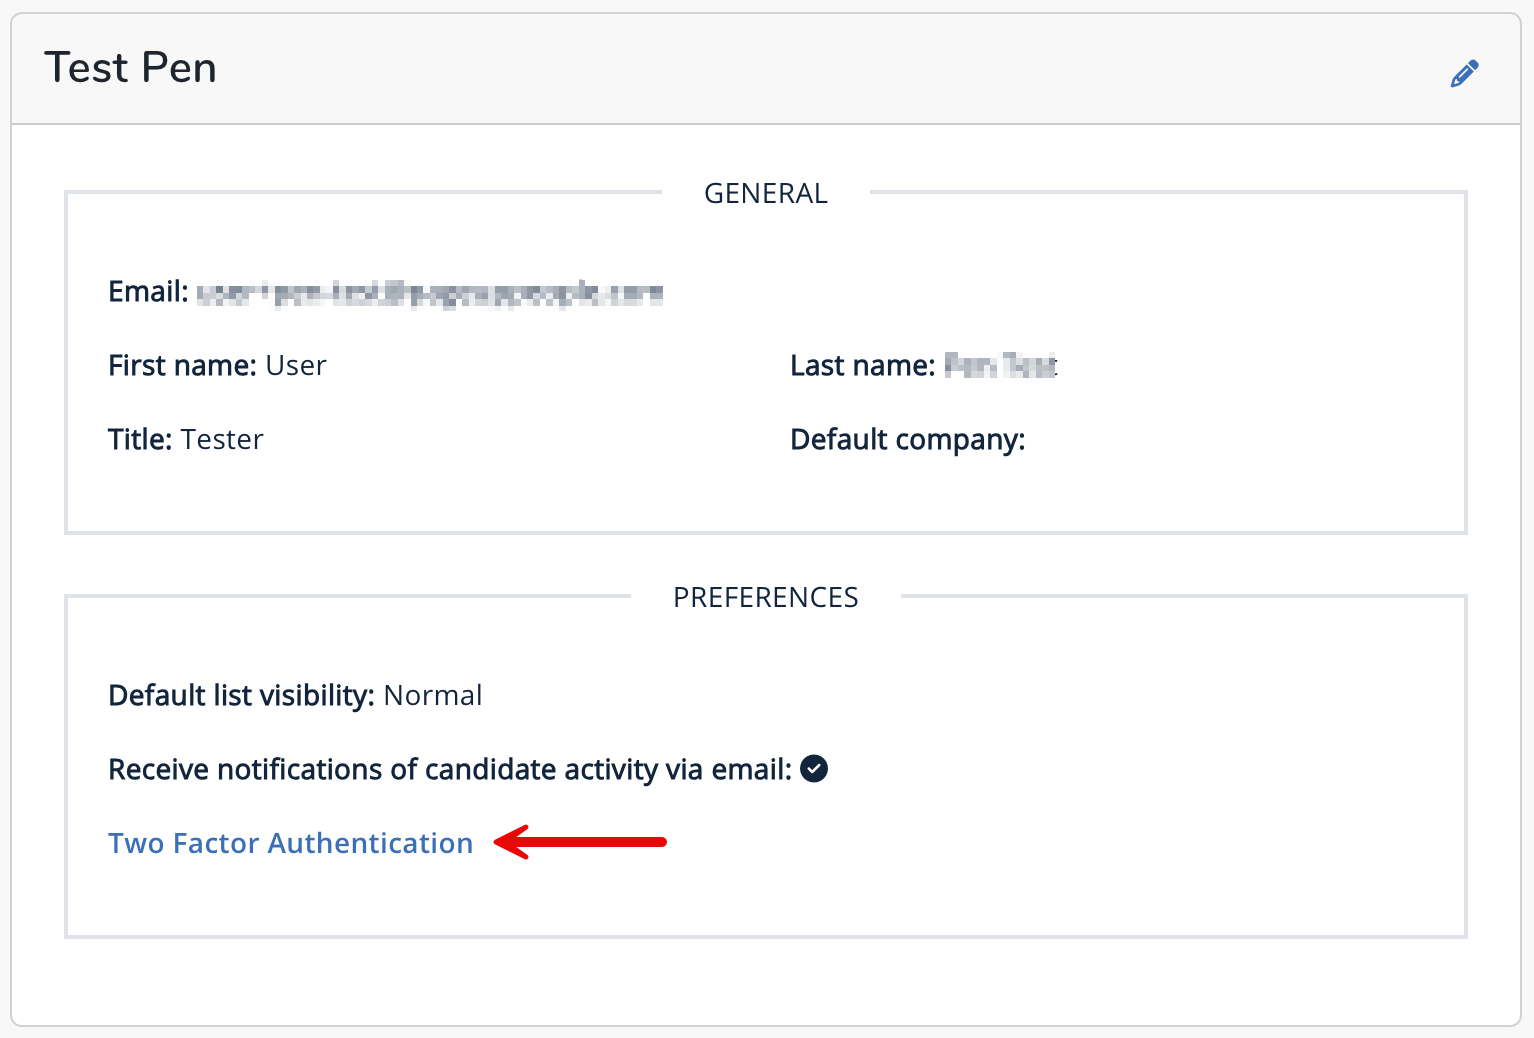Select the title value Tester
1534x1038 pixels.
222,440
